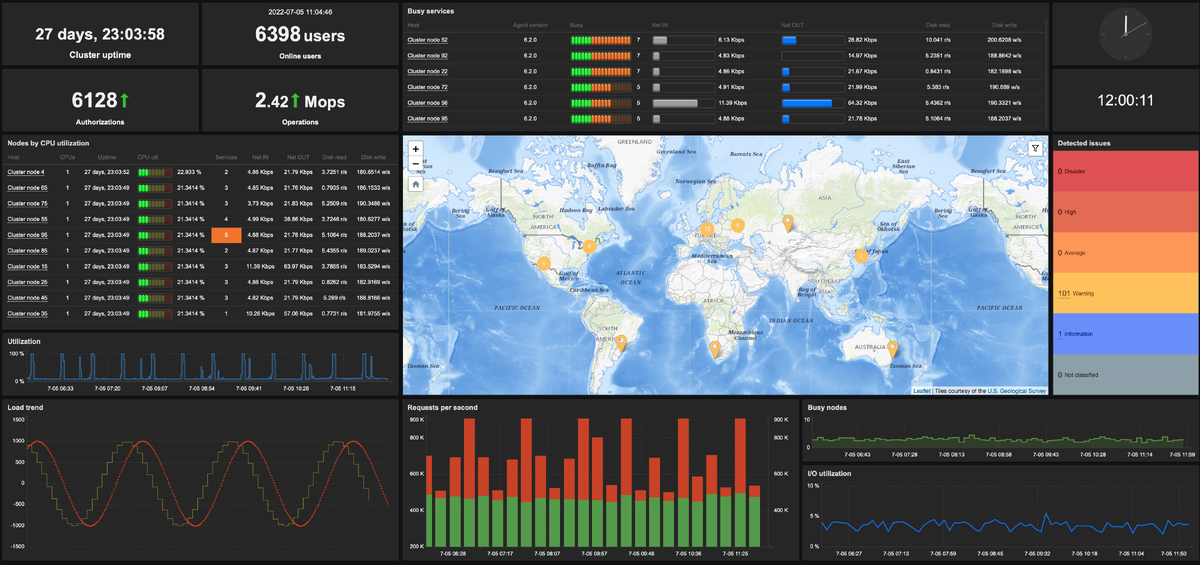Open Cluster node 85 host link
Screen dimensions: 1200x565
click(27, 250)
